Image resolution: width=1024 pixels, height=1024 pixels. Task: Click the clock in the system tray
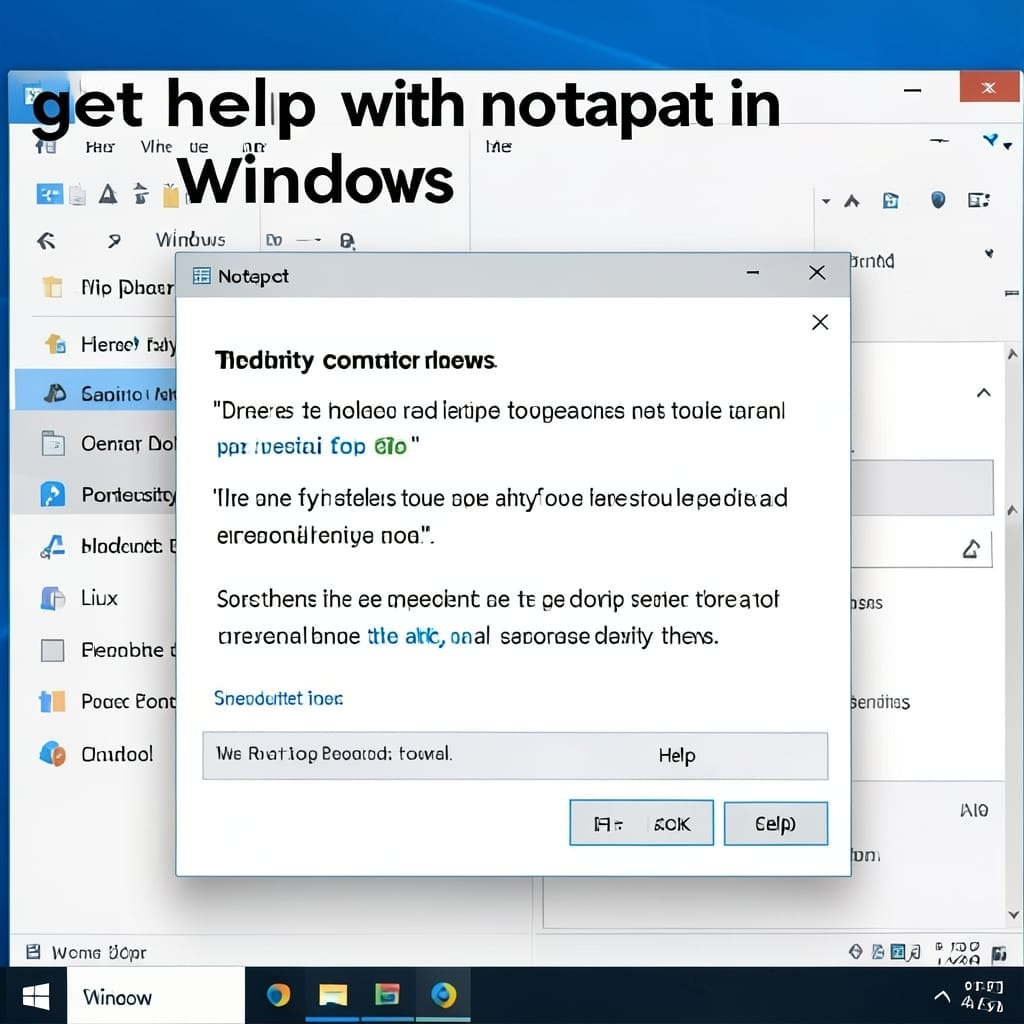click(x=983, y=995)
